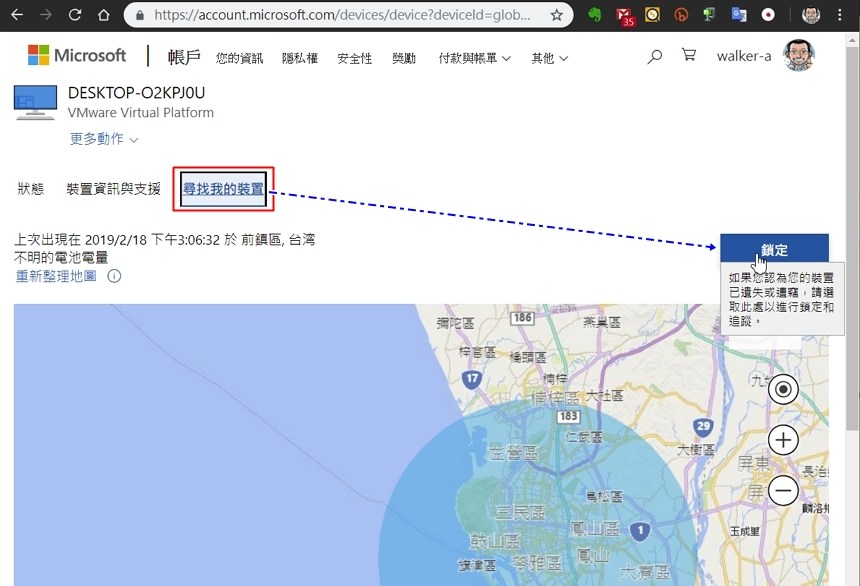Click the VMware Virtual Platform text
The height and width of the screenshot is (586, 860).
[141, 112]
